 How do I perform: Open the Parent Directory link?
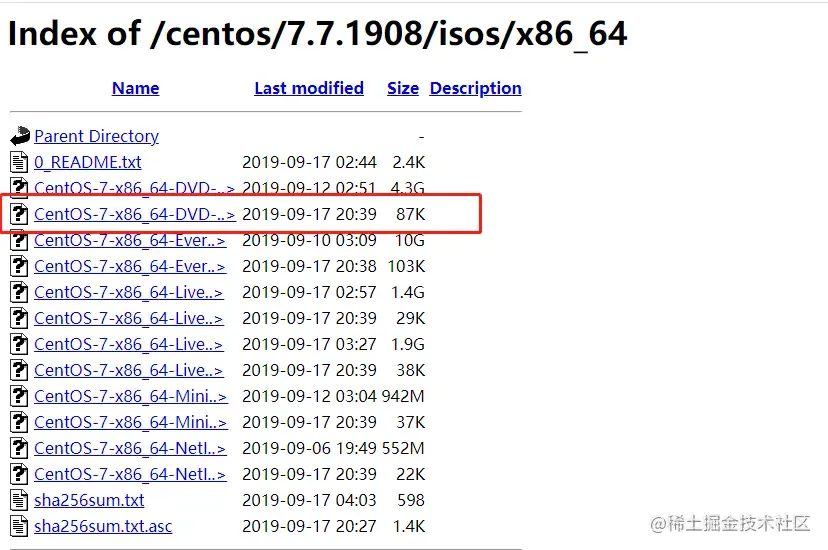point(96,136)
